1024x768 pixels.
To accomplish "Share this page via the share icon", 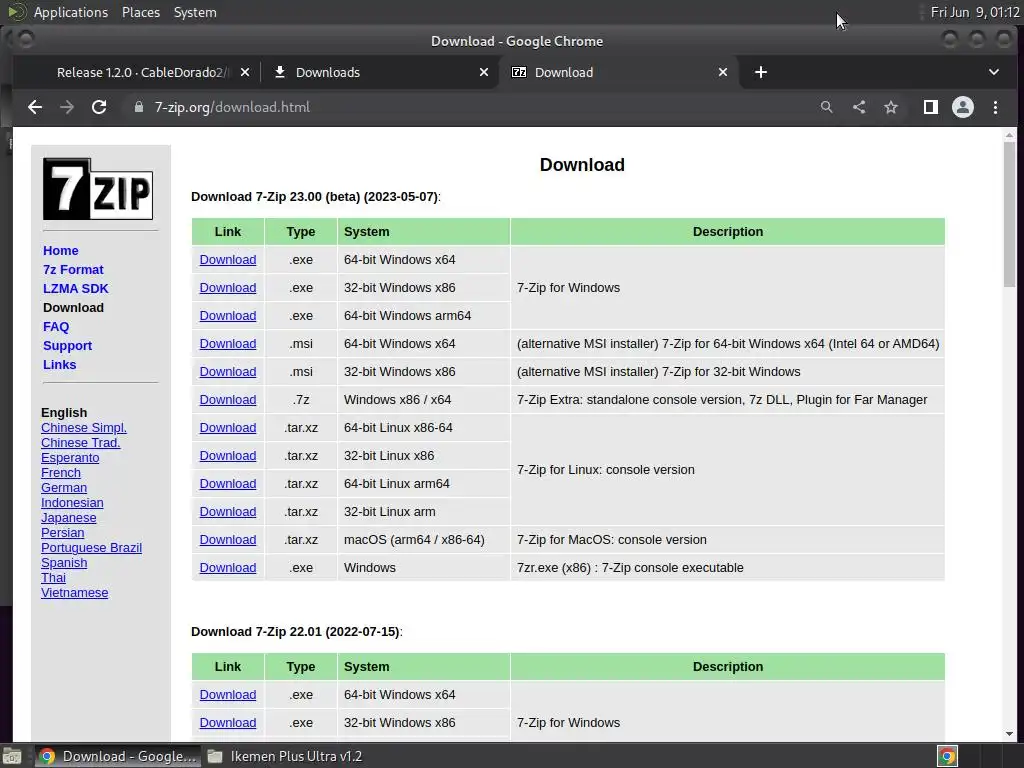I will point(859,107).
